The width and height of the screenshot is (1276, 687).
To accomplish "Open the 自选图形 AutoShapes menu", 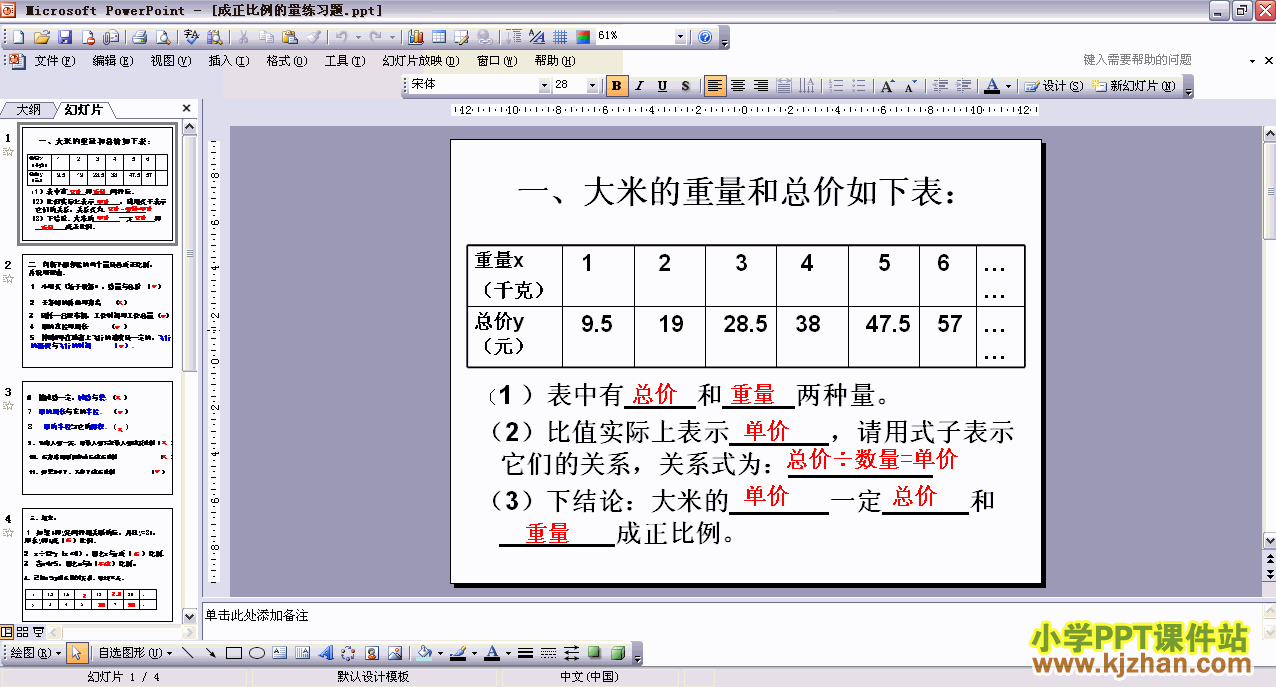I will pos(135,653).
